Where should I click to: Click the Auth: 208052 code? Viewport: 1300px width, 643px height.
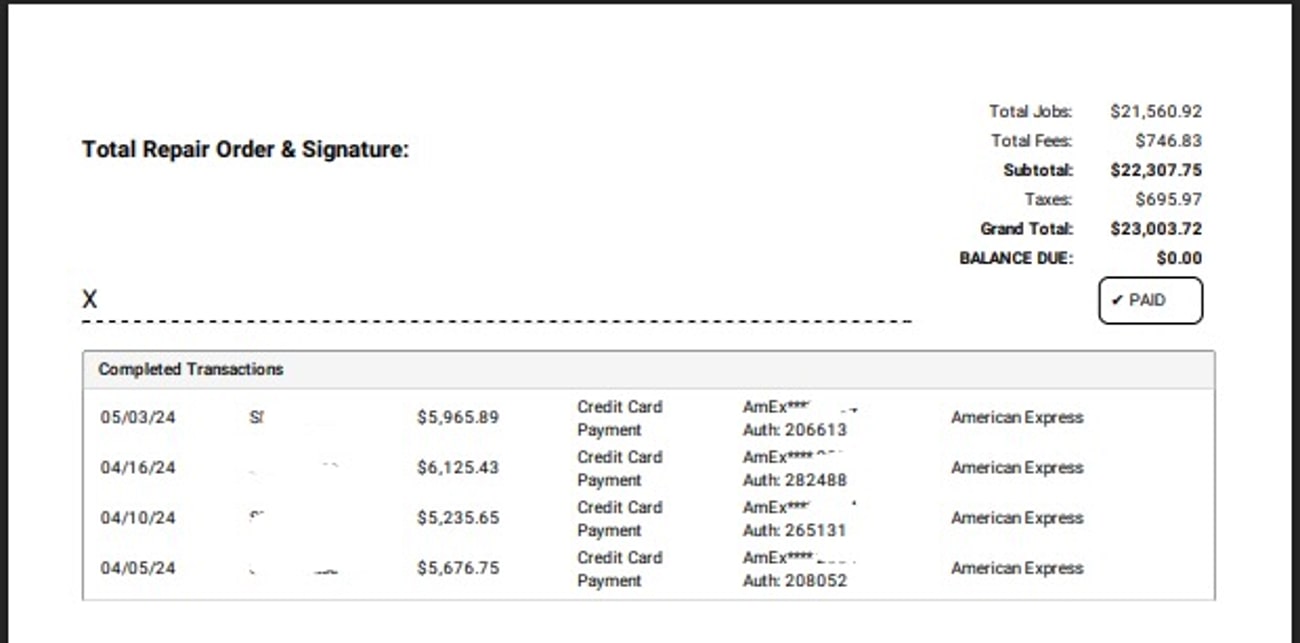tap(794, 580)
